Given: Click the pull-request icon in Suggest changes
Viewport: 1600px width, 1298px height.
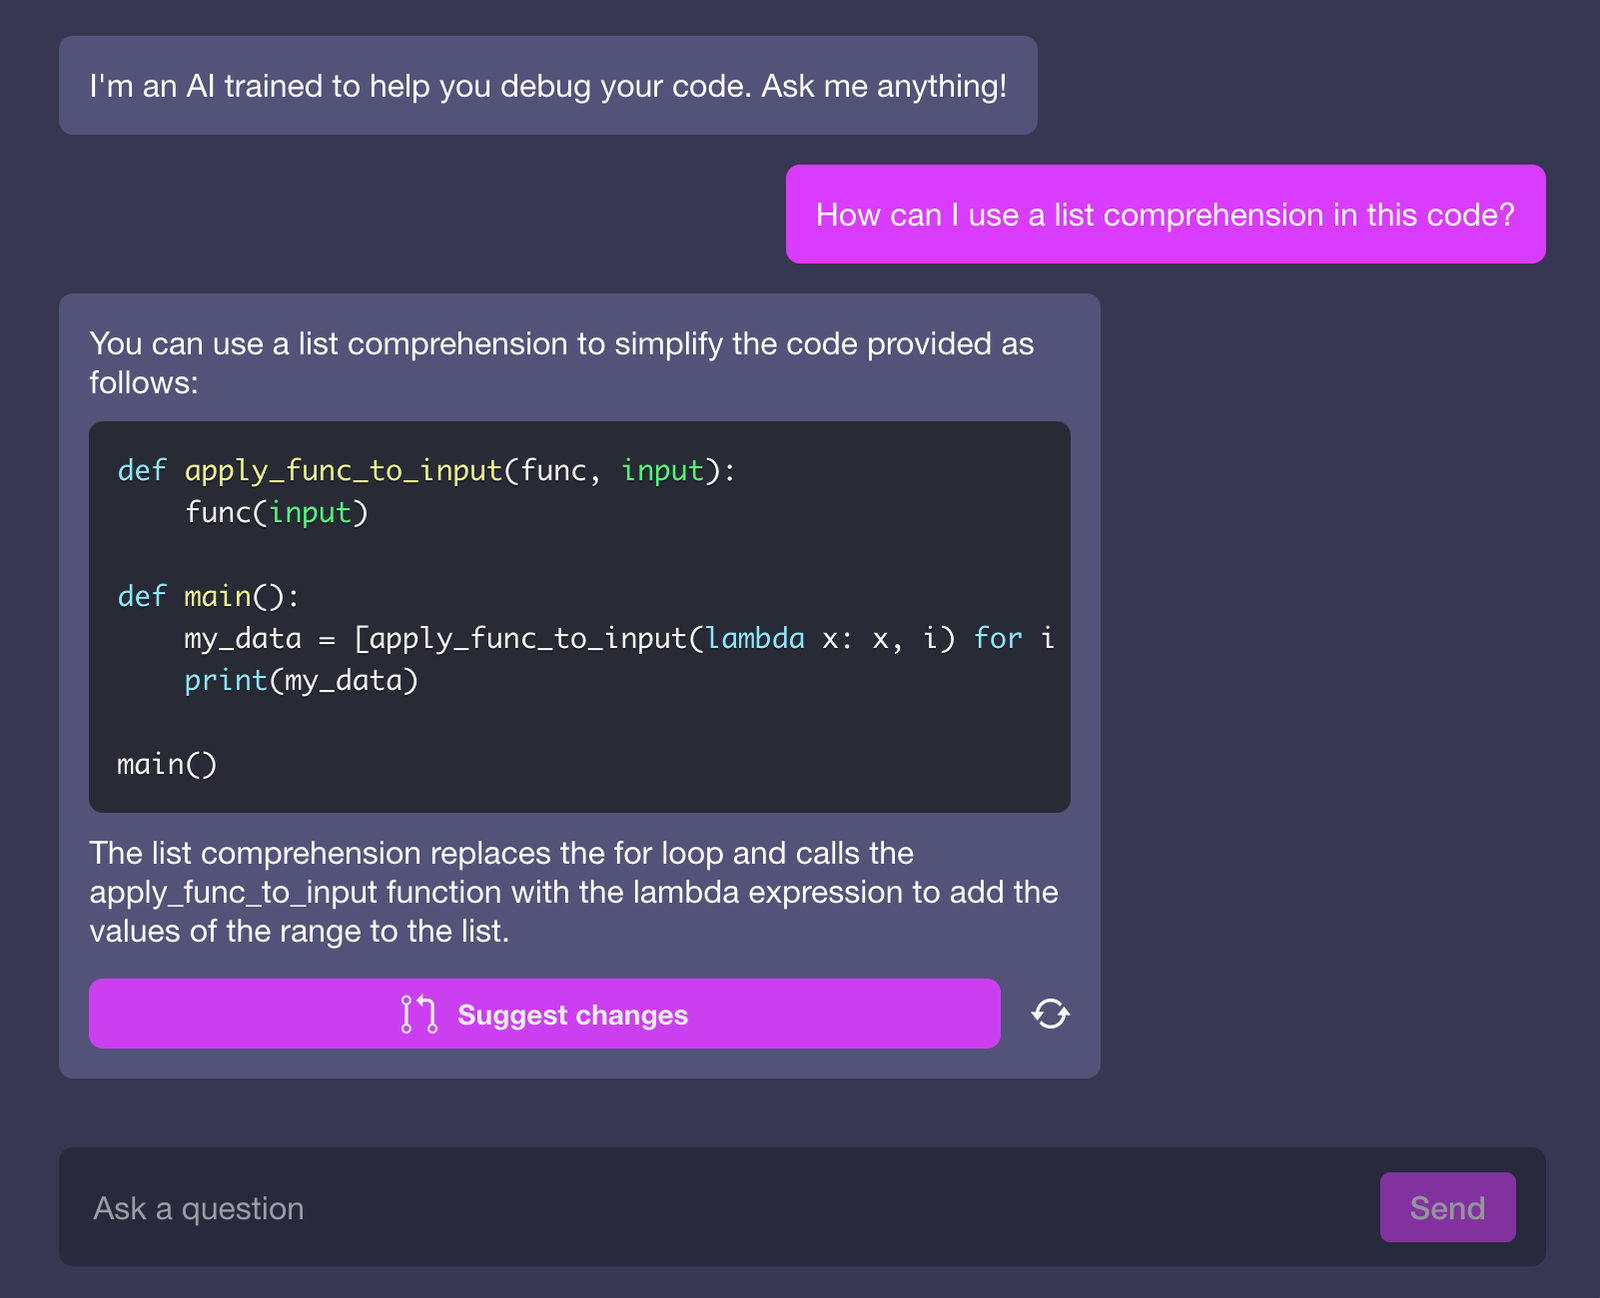Looking at the screenshot, I should coord(419,1014).
